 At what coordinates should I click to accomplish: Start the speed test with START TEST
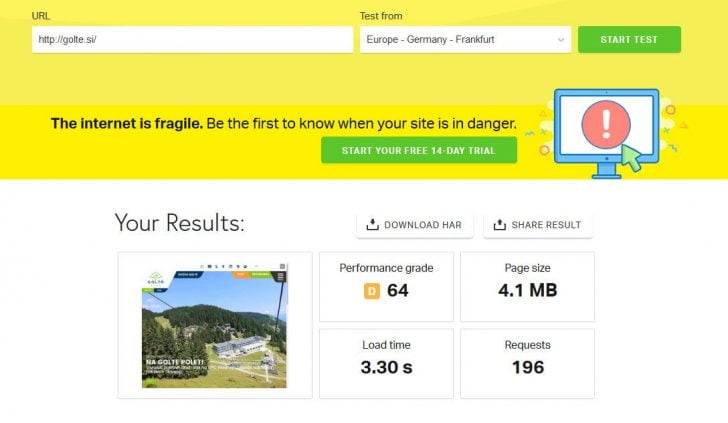pyautogui.click(x=629, y=39)
